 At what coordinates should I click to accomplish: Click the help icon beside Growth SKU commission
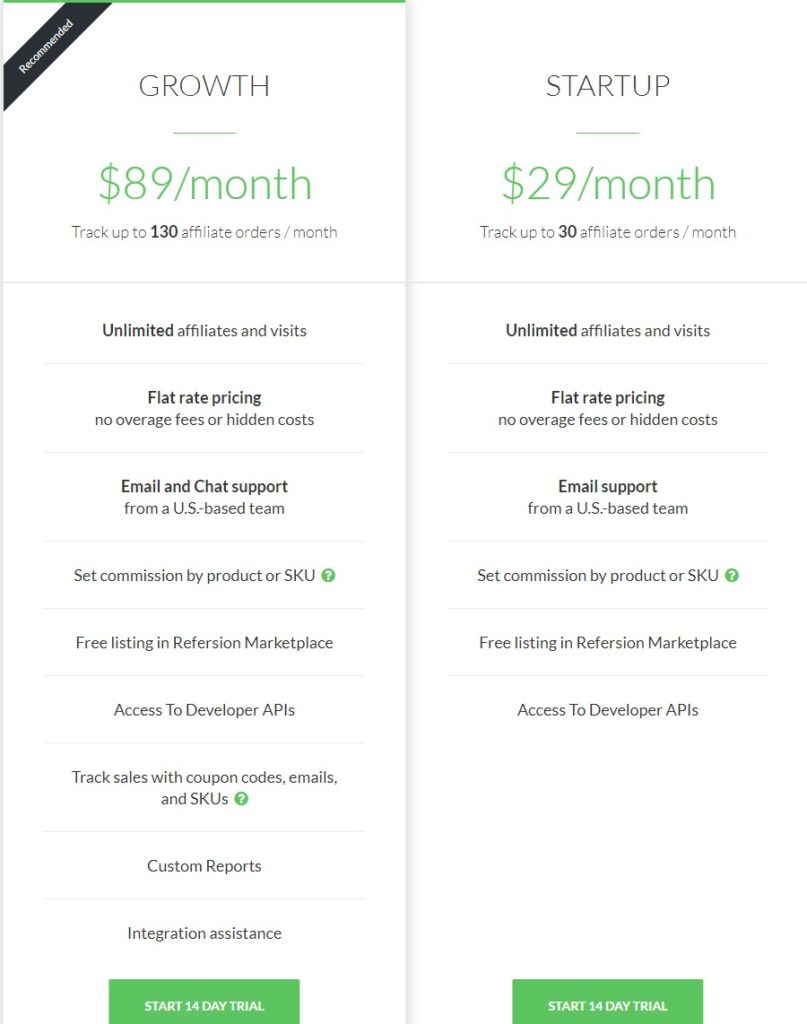[328, 575]
